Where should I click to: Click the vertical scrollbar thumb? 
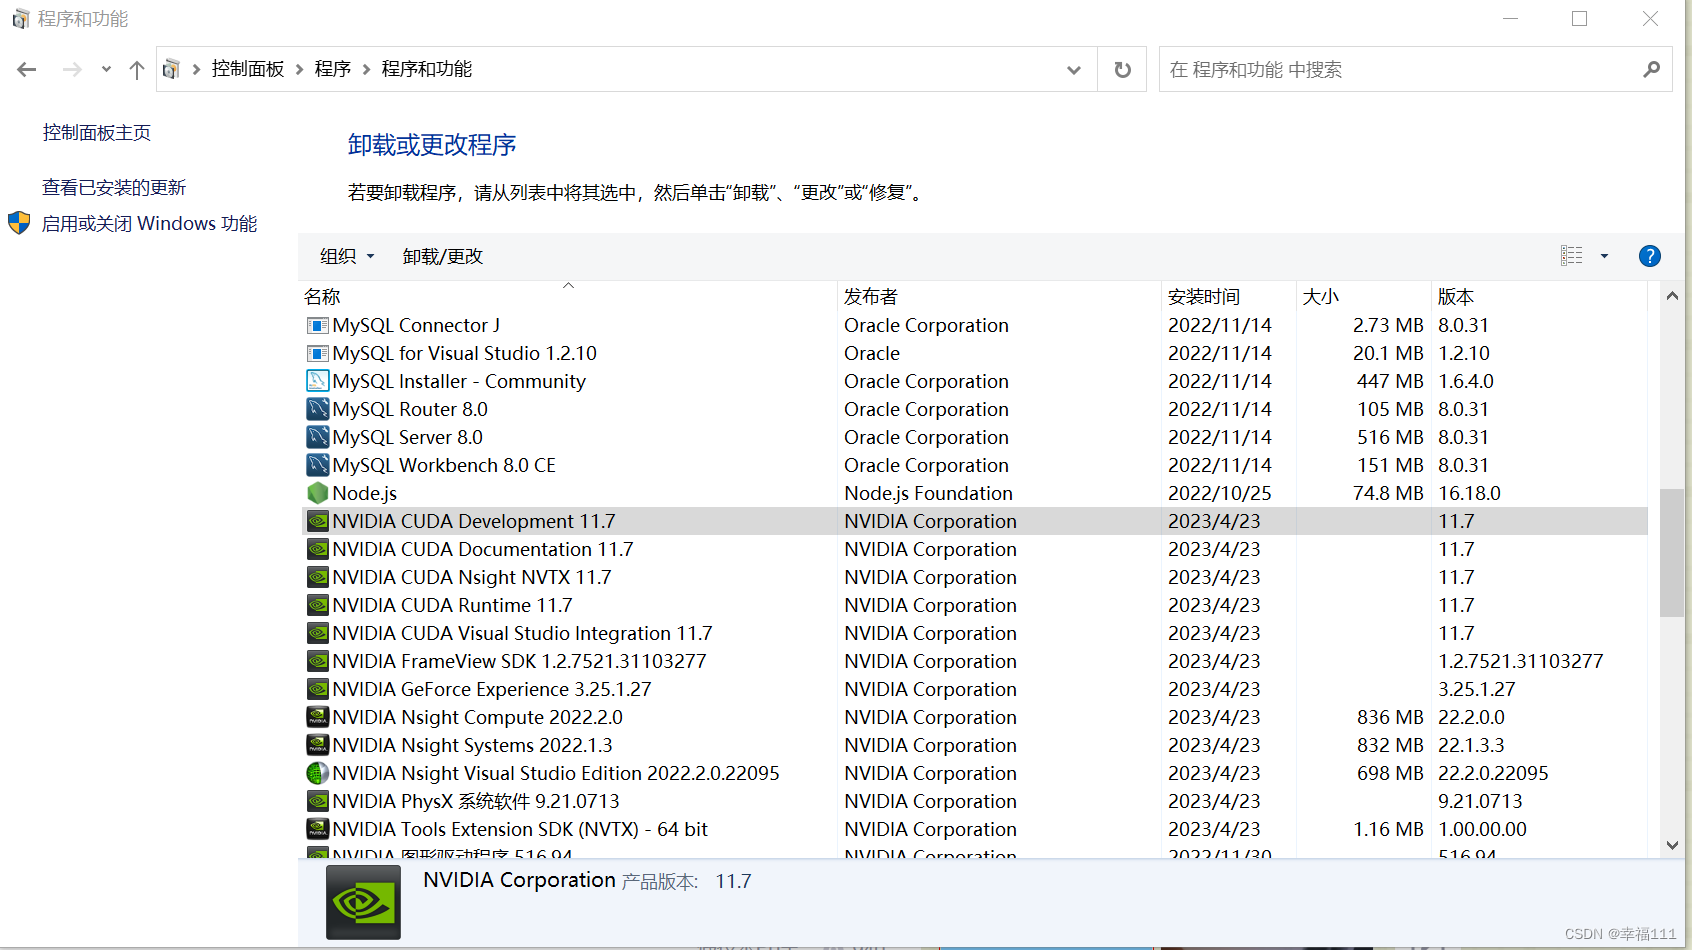point(1672,552)
